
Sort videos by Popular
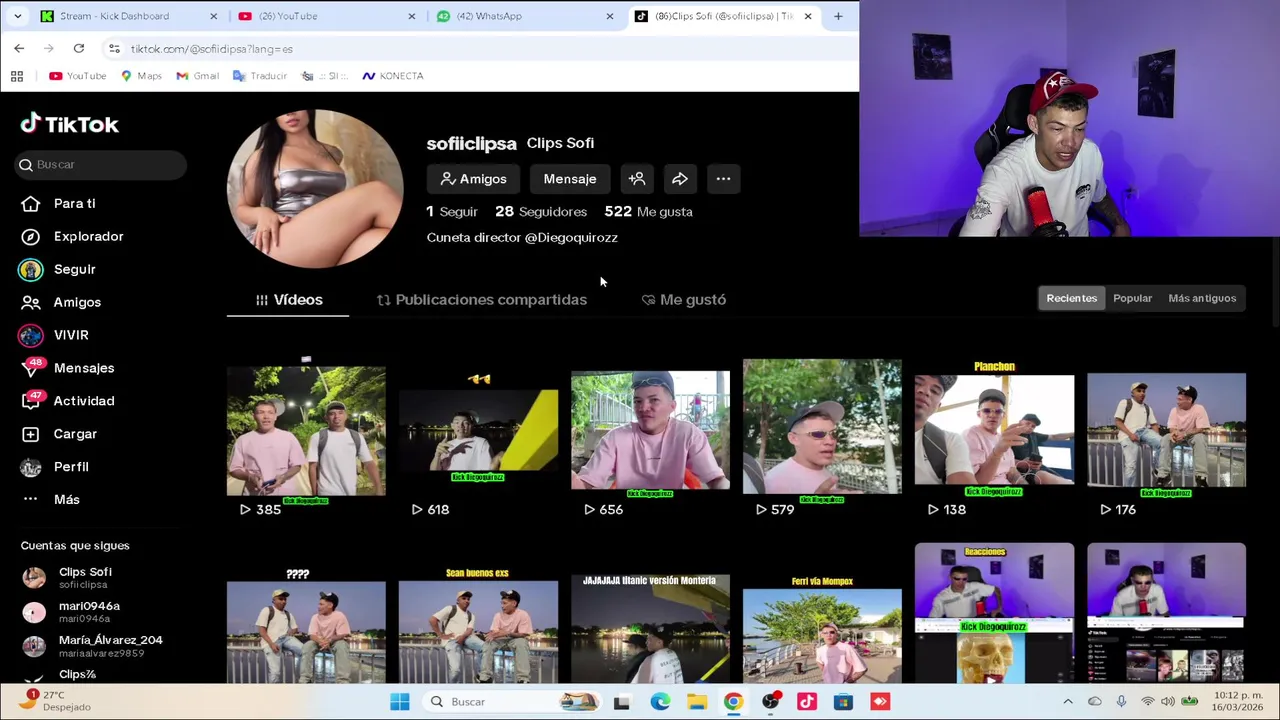coord(1132,298)
